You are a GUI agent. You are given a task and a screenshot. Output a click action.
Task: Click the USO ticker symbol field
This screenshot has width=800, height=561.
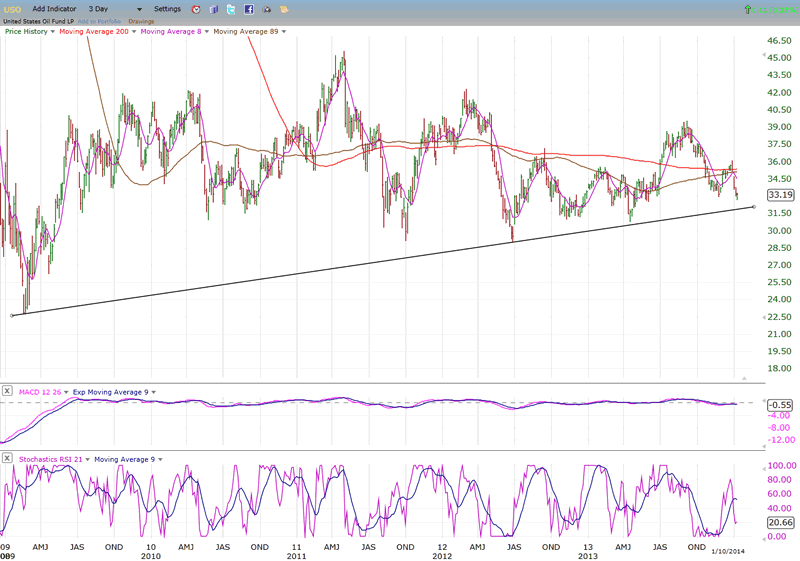pos(12,9)
